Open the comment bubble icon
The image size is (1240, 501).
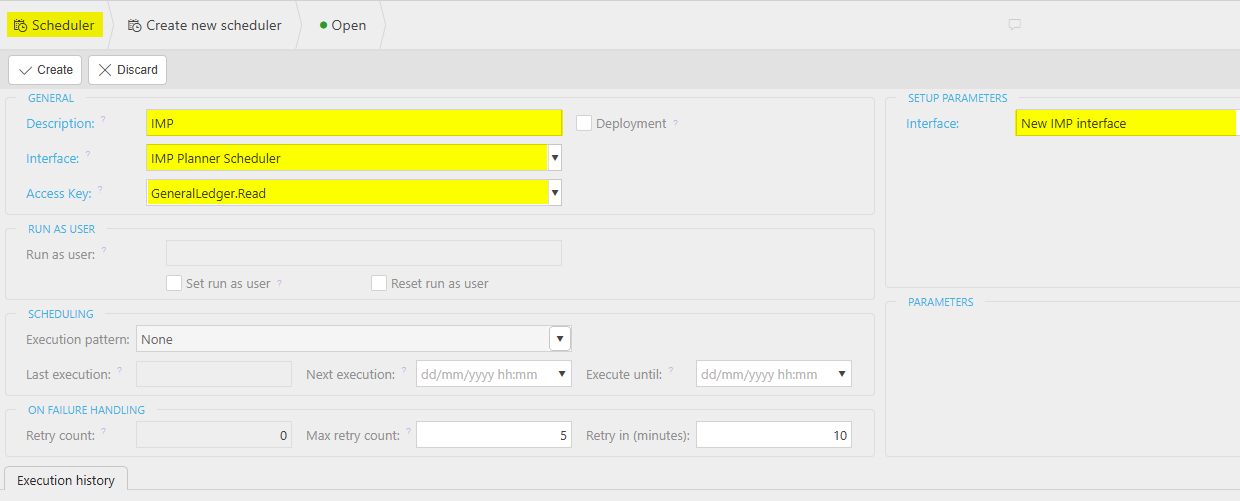pos(1014,25)
